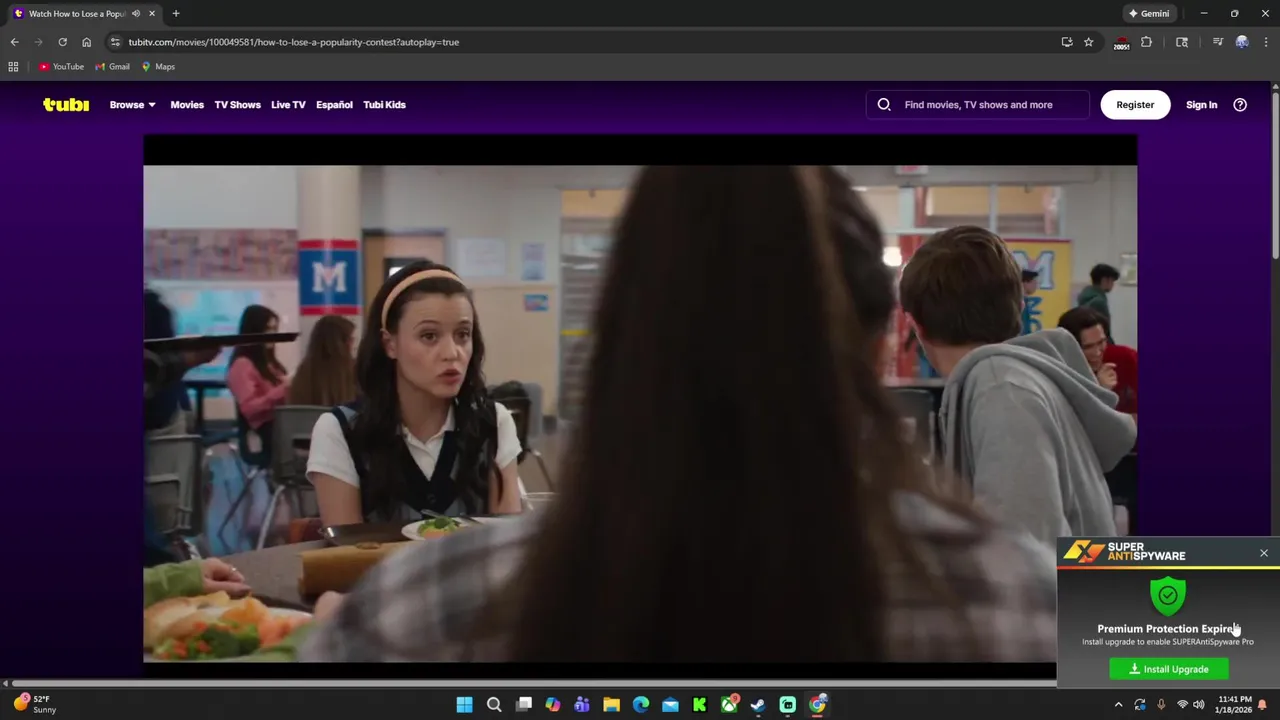This screenshot has width=1280, height=720.
Task: Expand the Browse dropdown
Action: (x=132, y=104)
